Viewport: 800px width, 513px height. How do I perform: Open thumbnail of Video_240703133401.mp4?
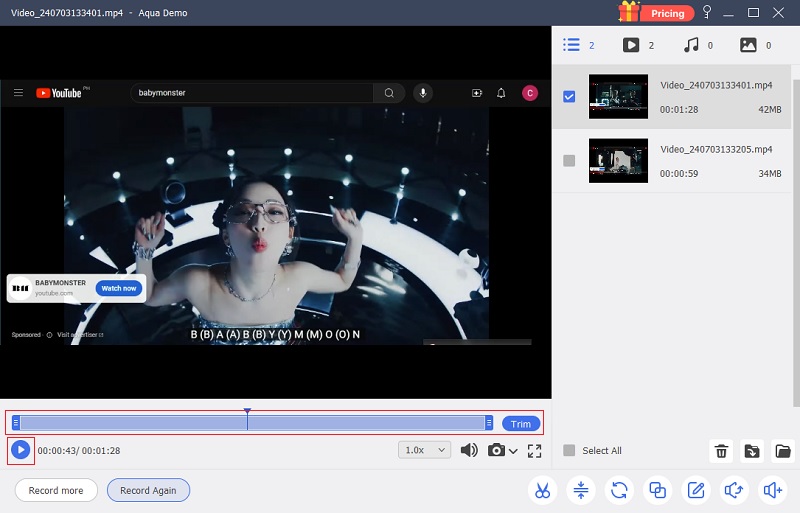point(618,96)
